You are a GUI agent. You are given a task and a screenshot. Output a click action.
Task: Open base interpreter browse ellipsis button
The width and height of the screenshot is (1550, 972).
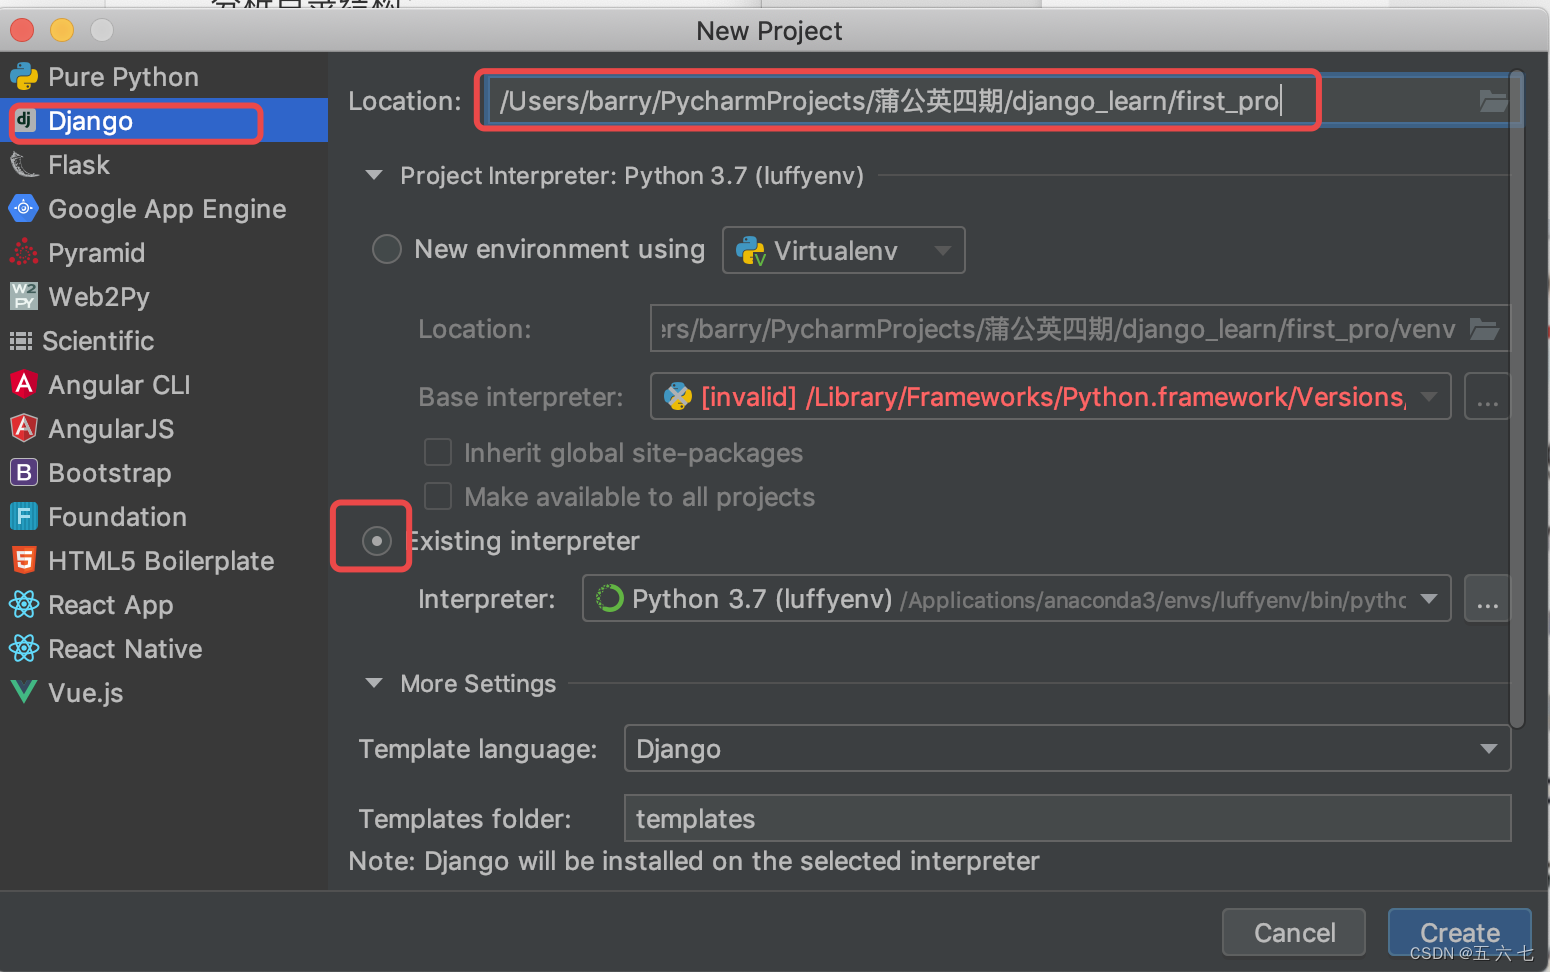(x=1487, y=396)
